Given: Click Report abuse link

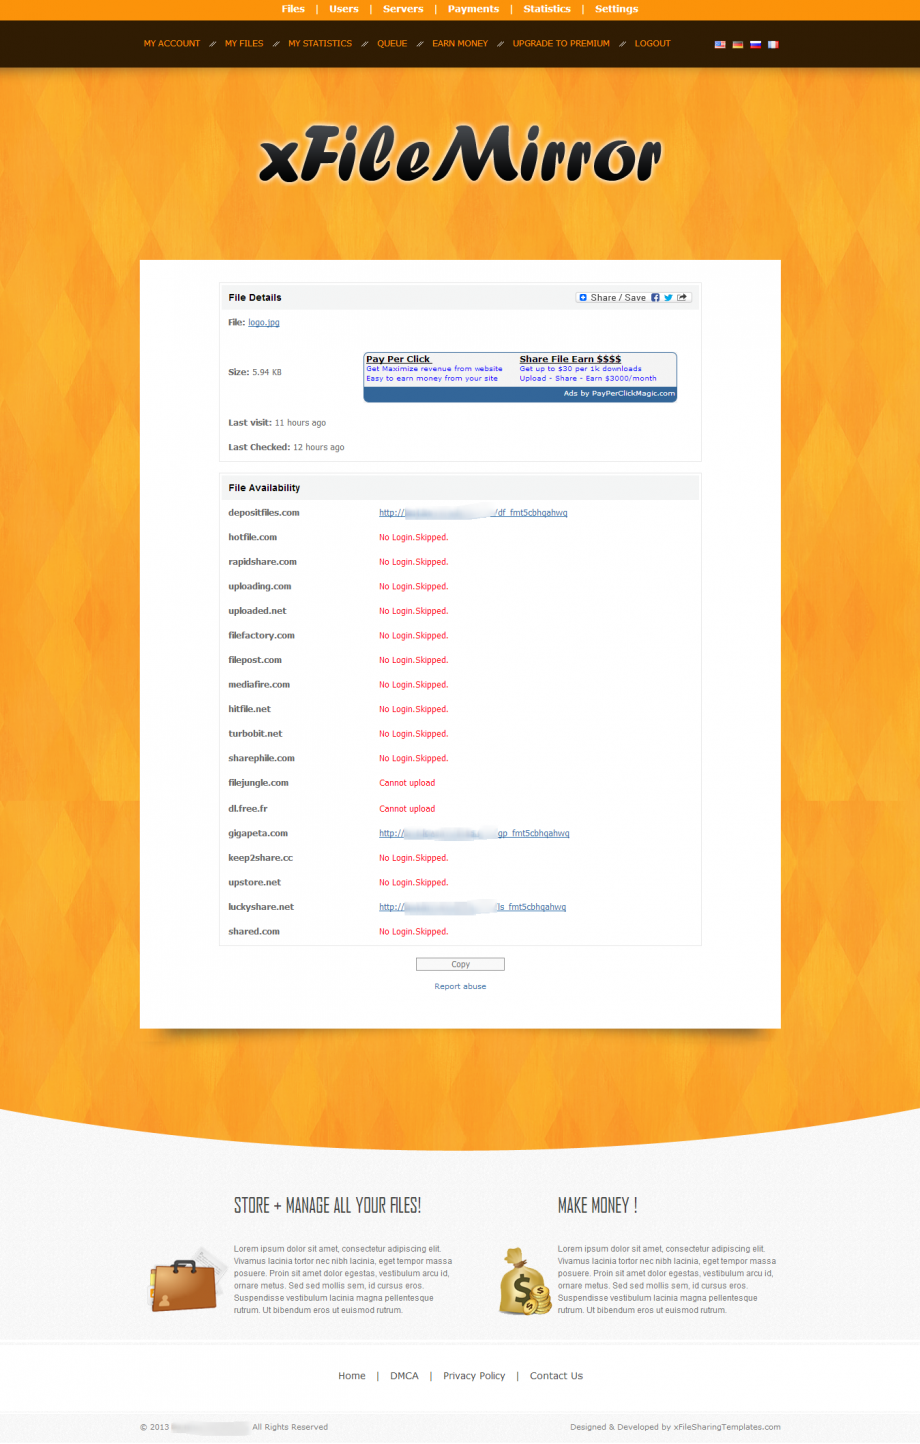Looking at the screenshot, I should coord(460,987).
